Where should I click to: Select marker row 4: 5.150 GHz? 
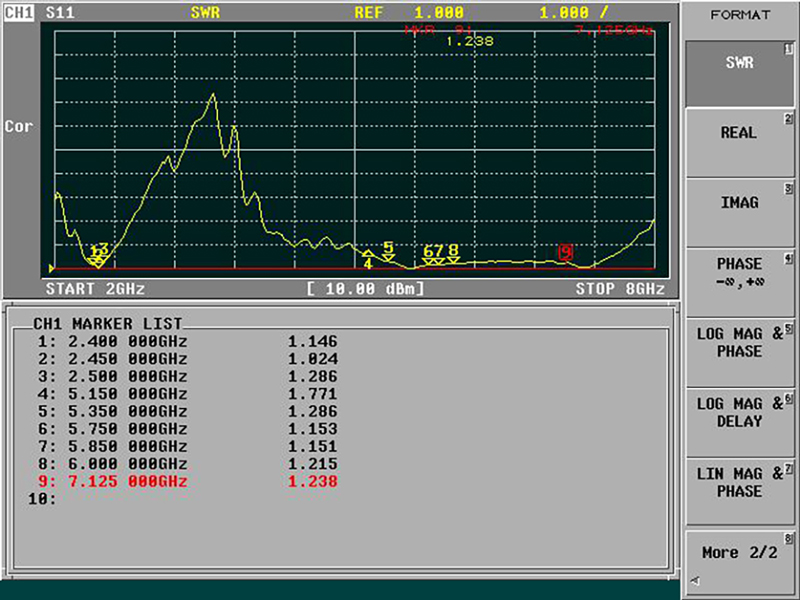(187, 394)
